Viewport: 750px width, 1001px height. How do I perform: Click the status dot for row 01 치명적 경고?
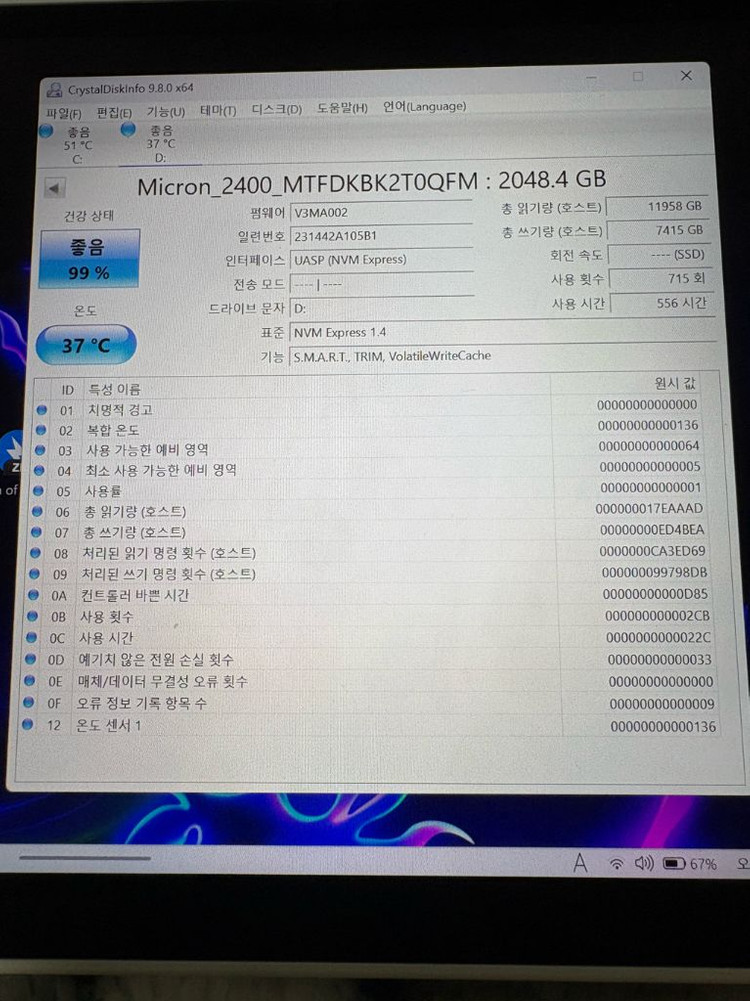coord(42,410)
